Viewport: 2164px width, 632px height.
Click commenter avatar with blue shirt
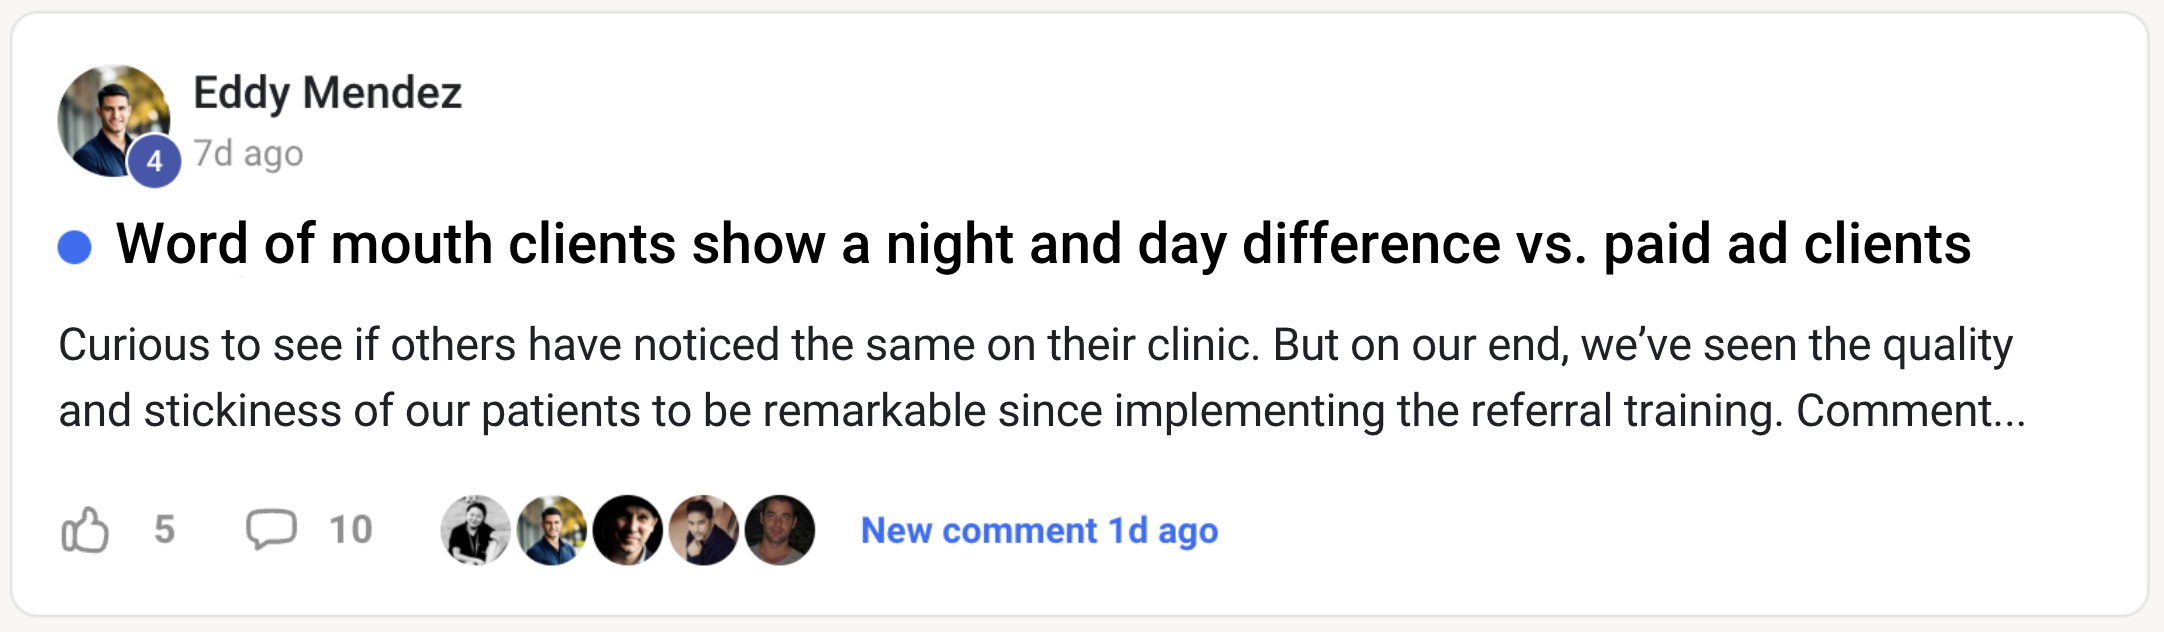click(x=551, y=530)
